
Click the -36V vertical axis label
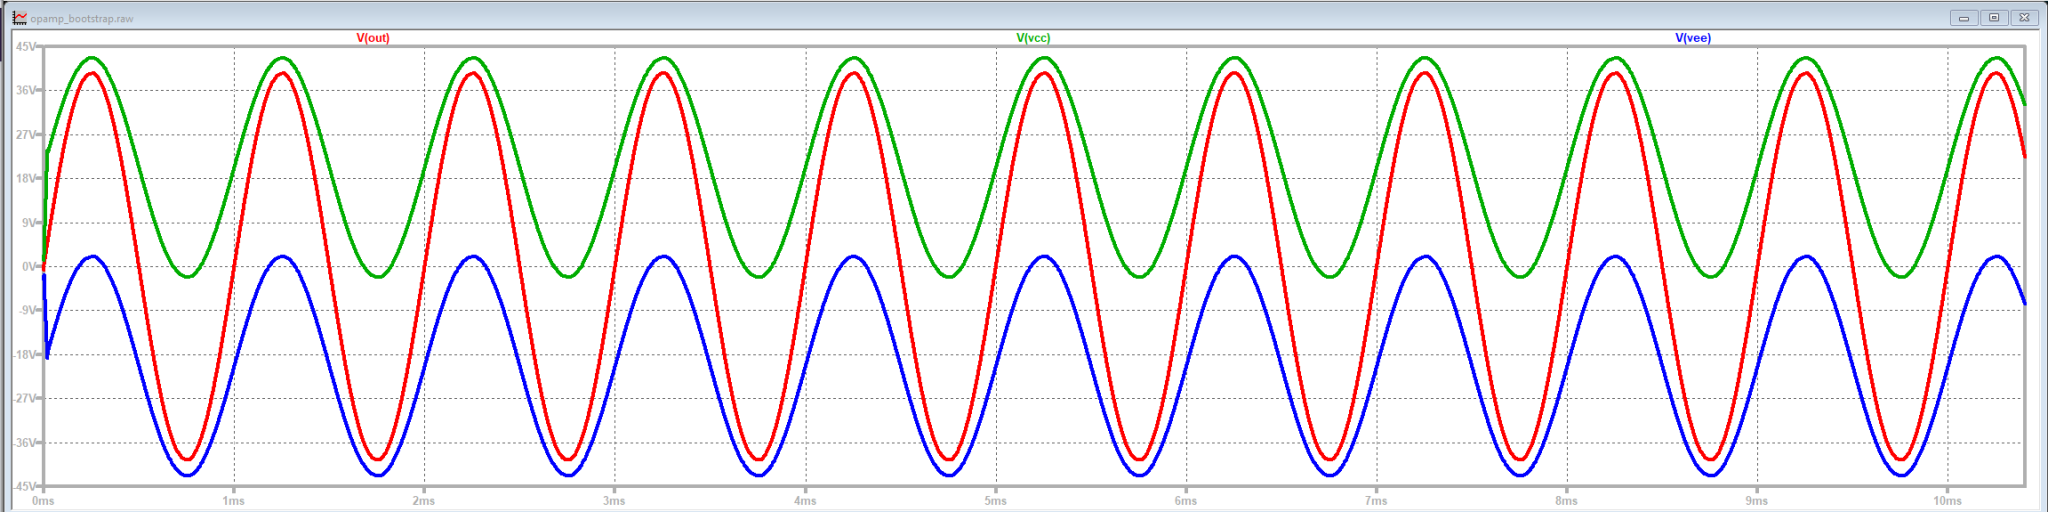(x=24, y=442)
